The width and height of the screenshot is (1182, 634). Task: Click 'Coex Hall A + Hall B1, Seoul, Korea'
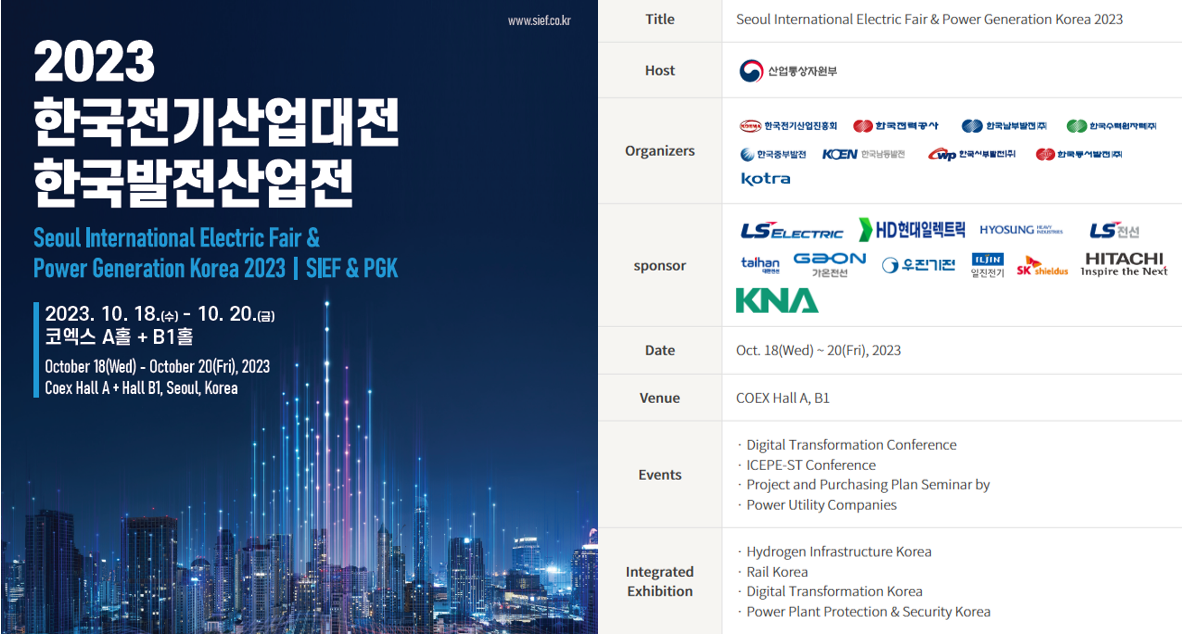[141, 388]
